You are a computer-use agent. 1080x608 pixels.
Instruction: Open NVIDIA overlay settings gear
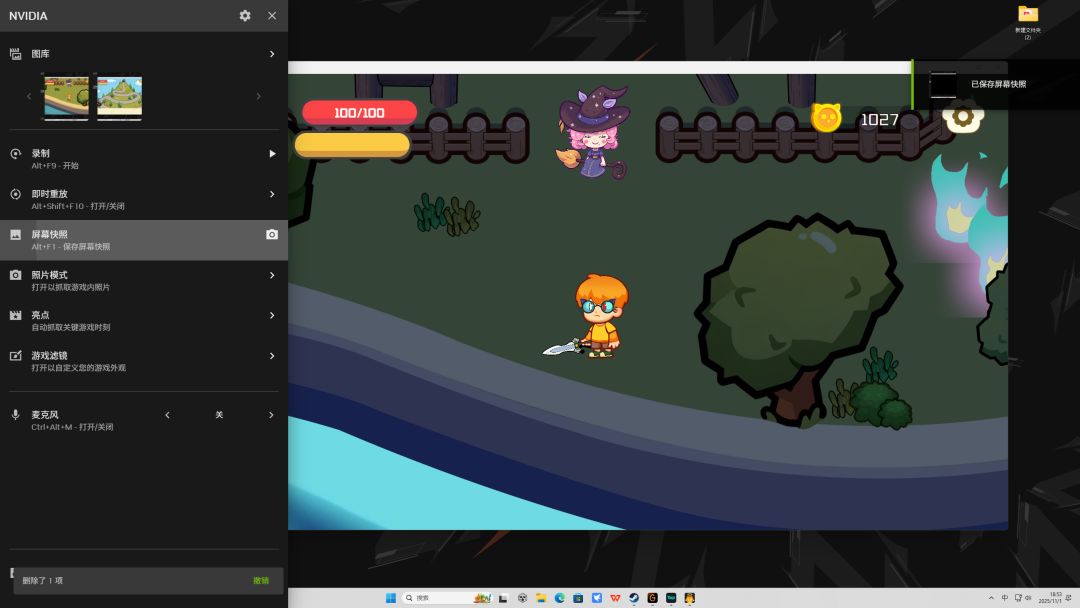(245, 15)
